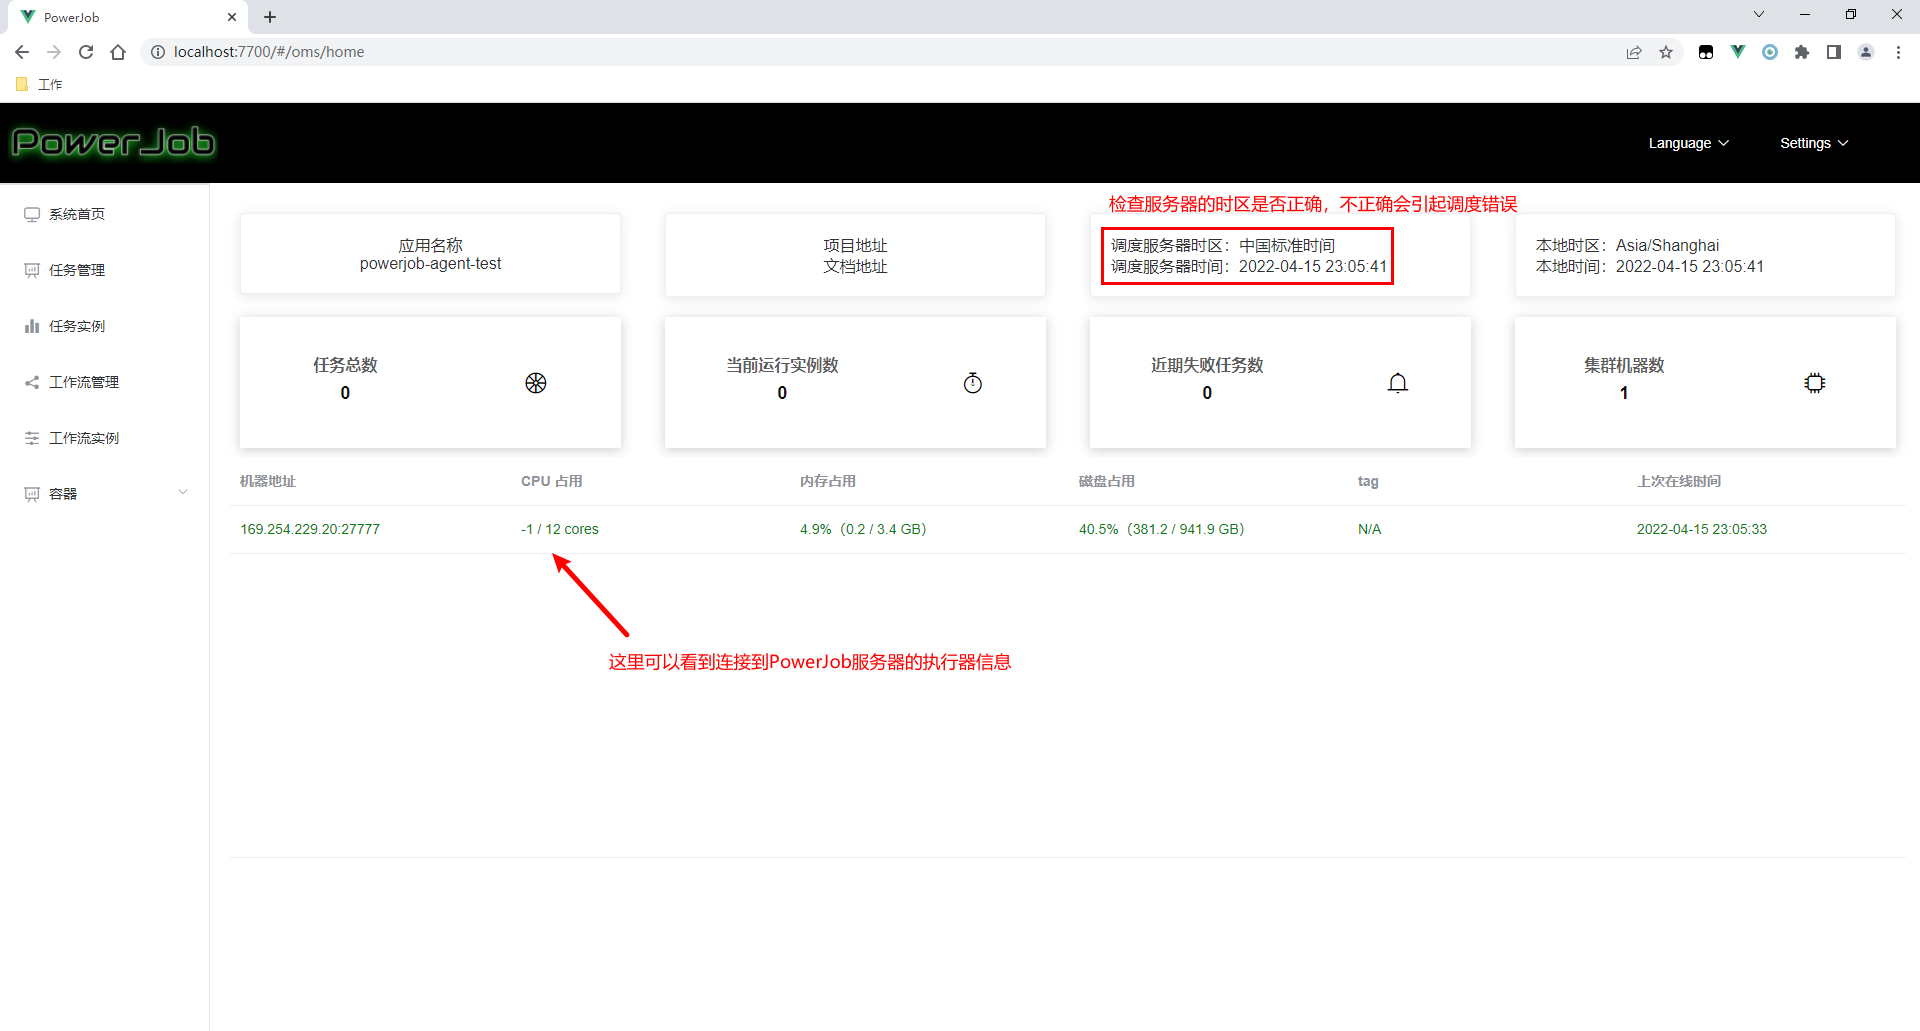Click the 任务实例 bar chart icon

pyautogui.click(x=32, y=326)
